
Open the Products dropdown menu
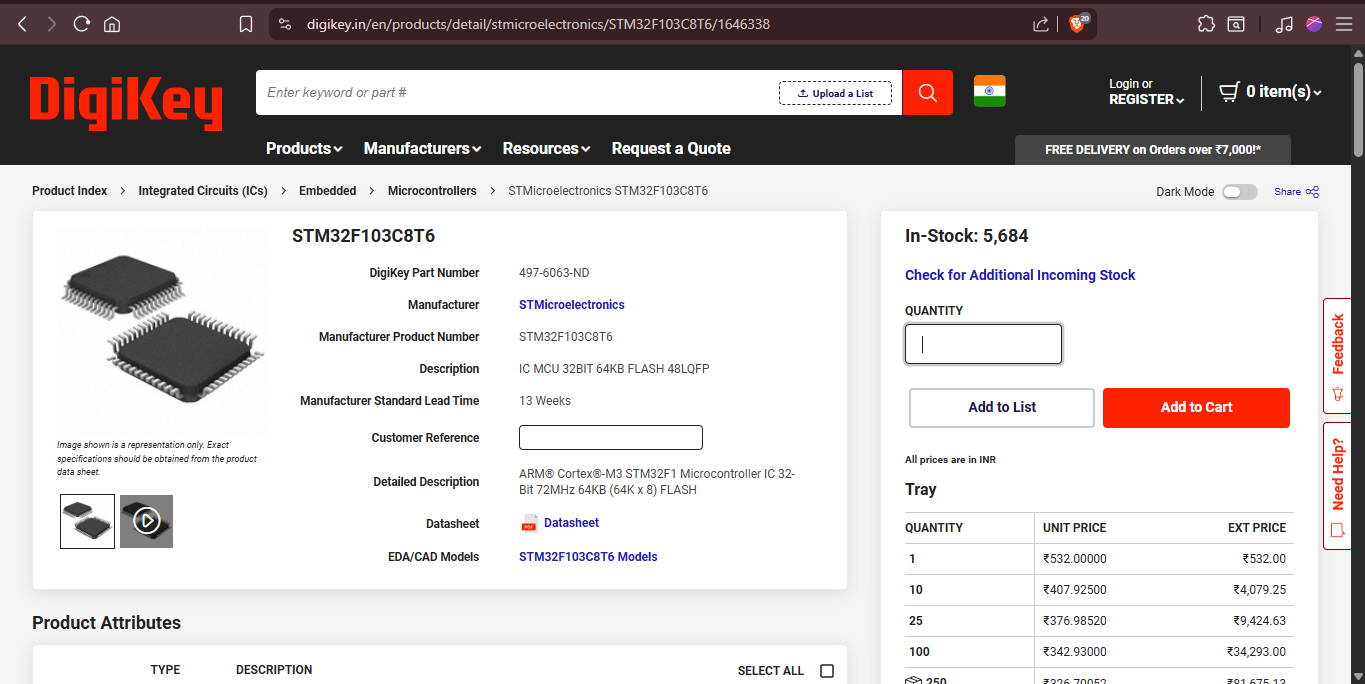(303, 148)
